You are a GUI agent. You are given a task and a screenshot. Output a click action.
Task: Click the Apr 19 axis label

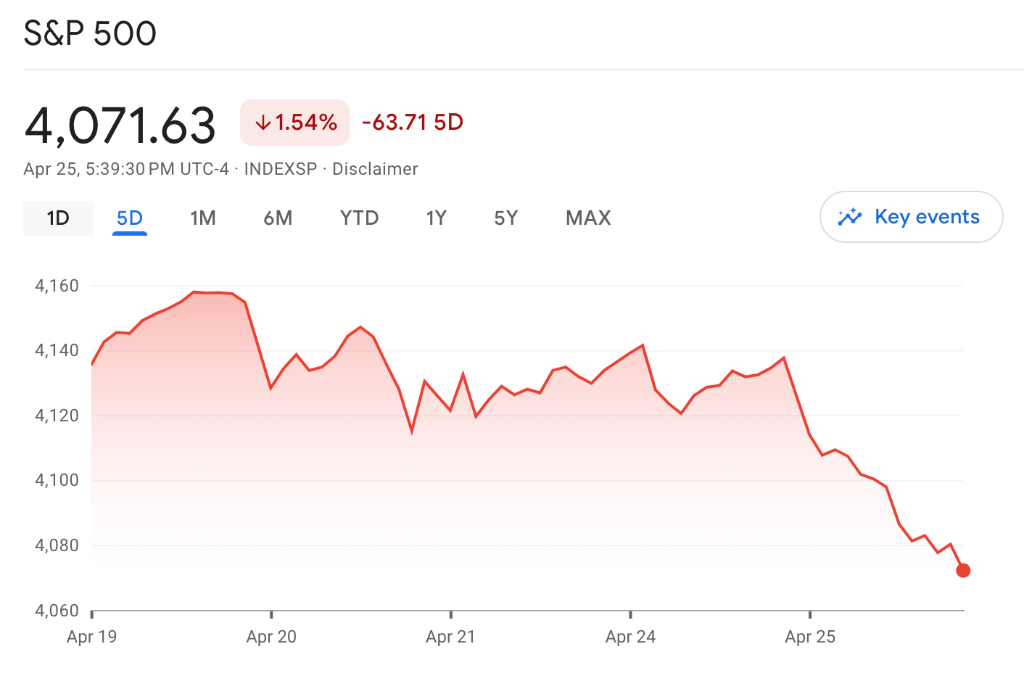(x=92, y=636)
